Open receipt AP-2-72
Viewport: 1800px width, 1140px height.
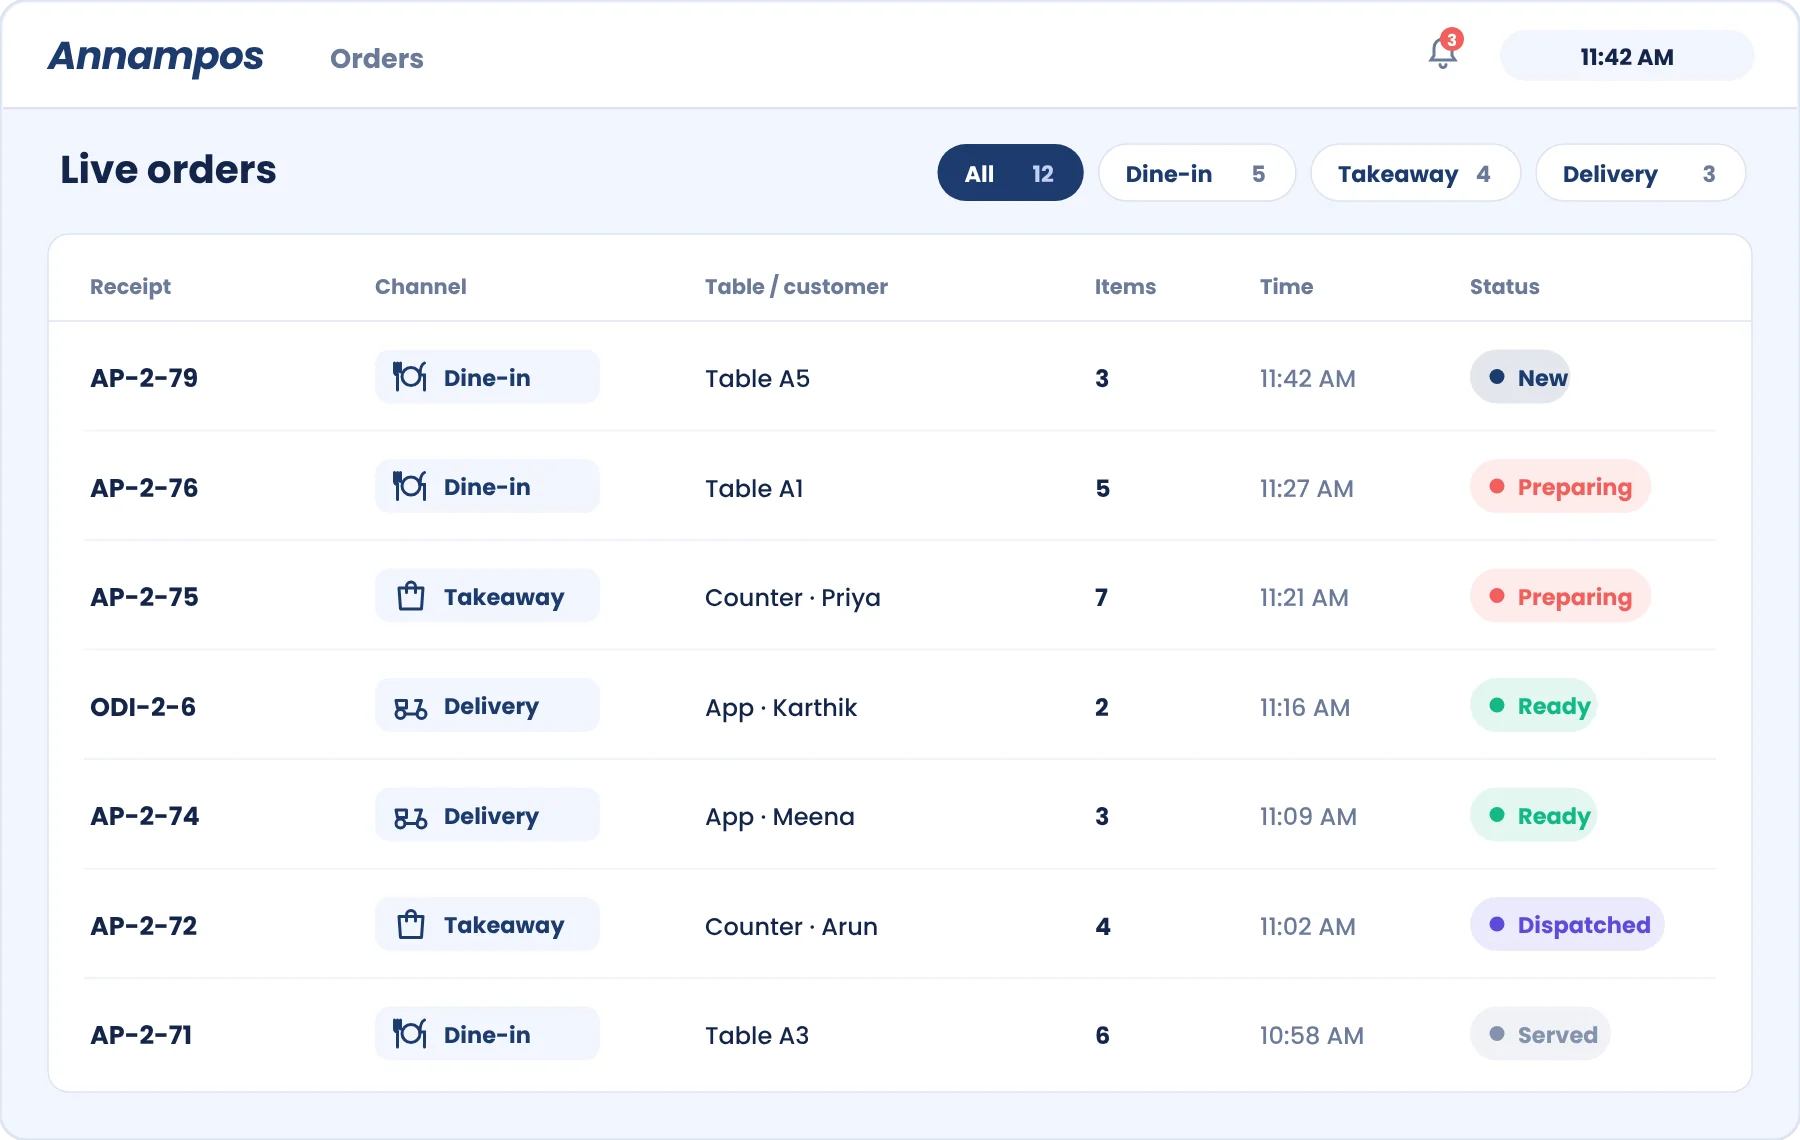(143, 926)
